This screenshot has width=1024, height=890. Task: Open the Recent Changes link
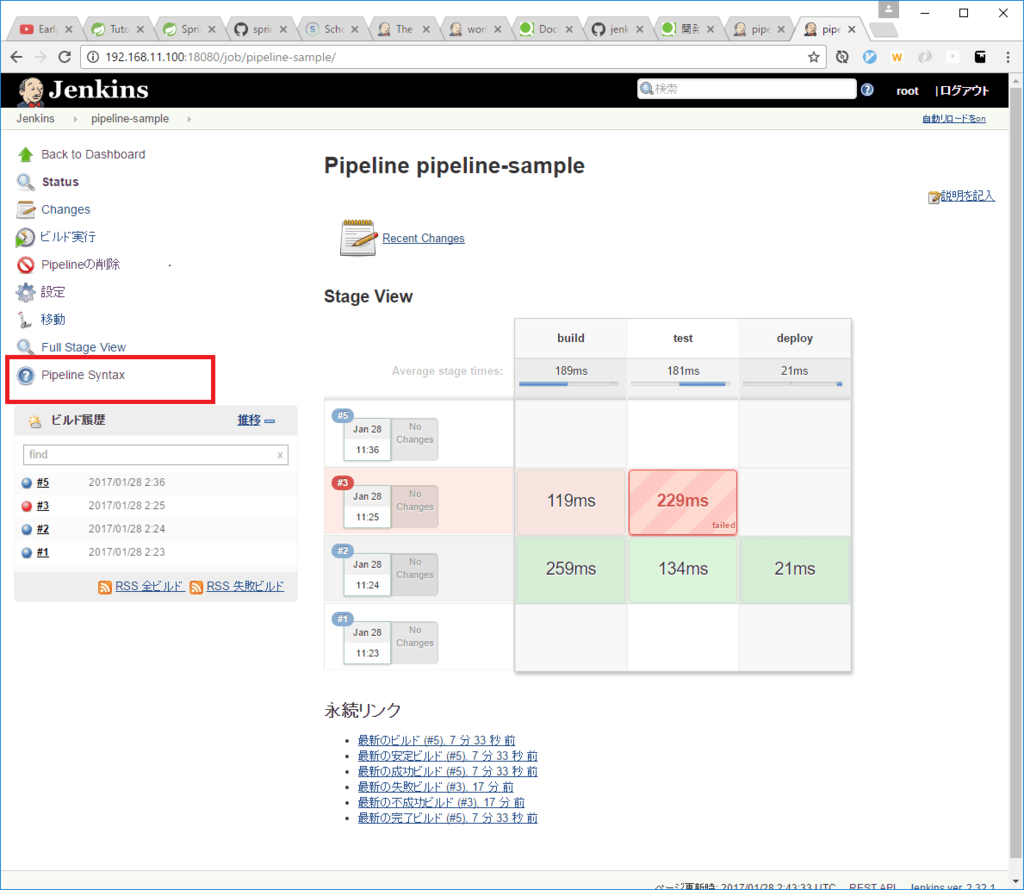(x=423, y=239)
